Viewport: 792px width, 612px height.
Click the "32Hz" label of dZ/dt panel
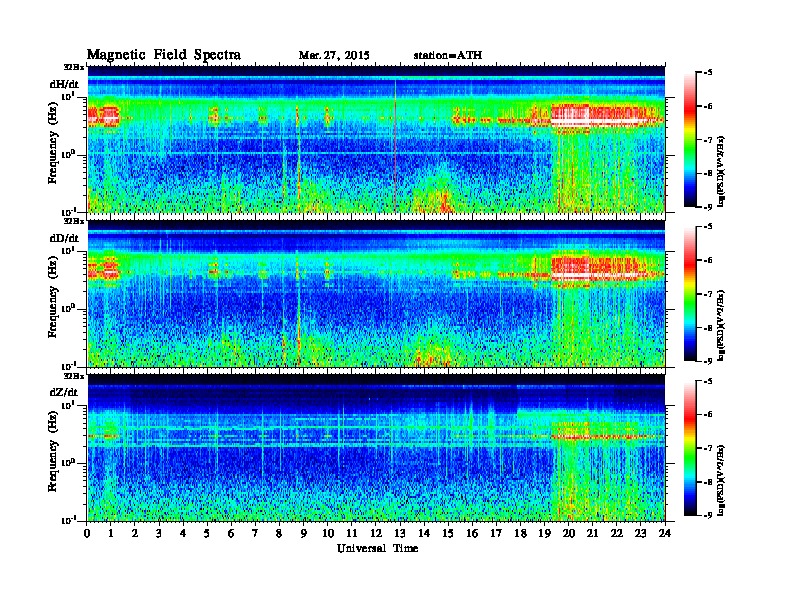tap(74, 376)
